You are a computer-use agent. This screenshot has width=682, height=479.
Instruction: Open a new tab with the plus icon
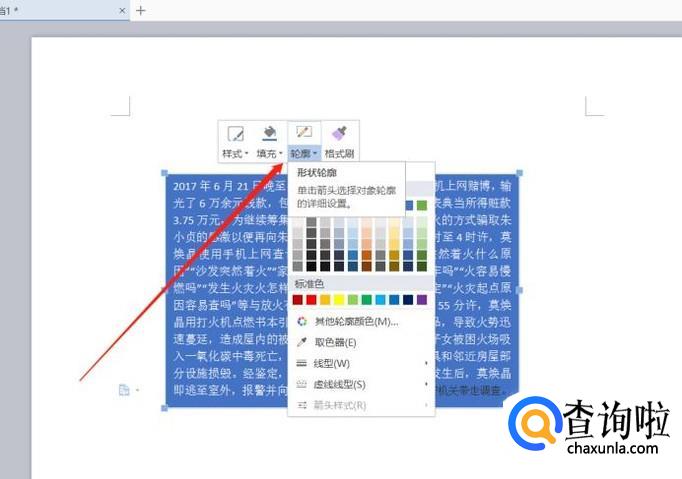pyautogui.click(x=141, y=10)
